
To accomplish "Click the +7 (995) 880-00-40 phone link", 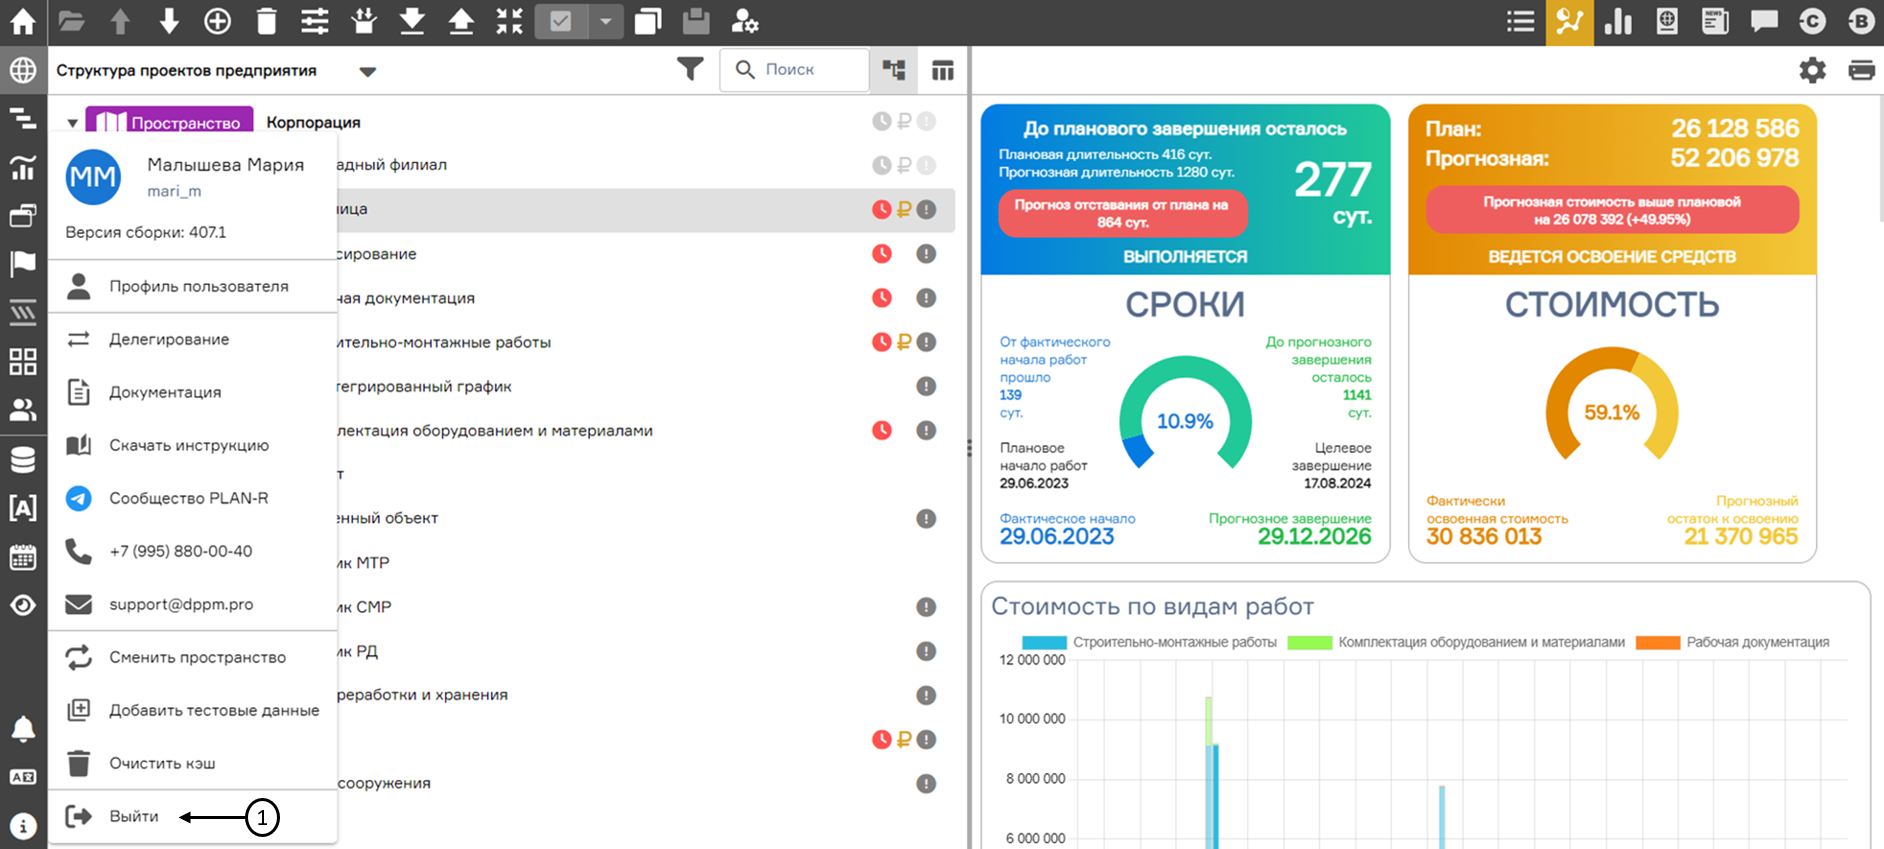I will click(181, 551).
